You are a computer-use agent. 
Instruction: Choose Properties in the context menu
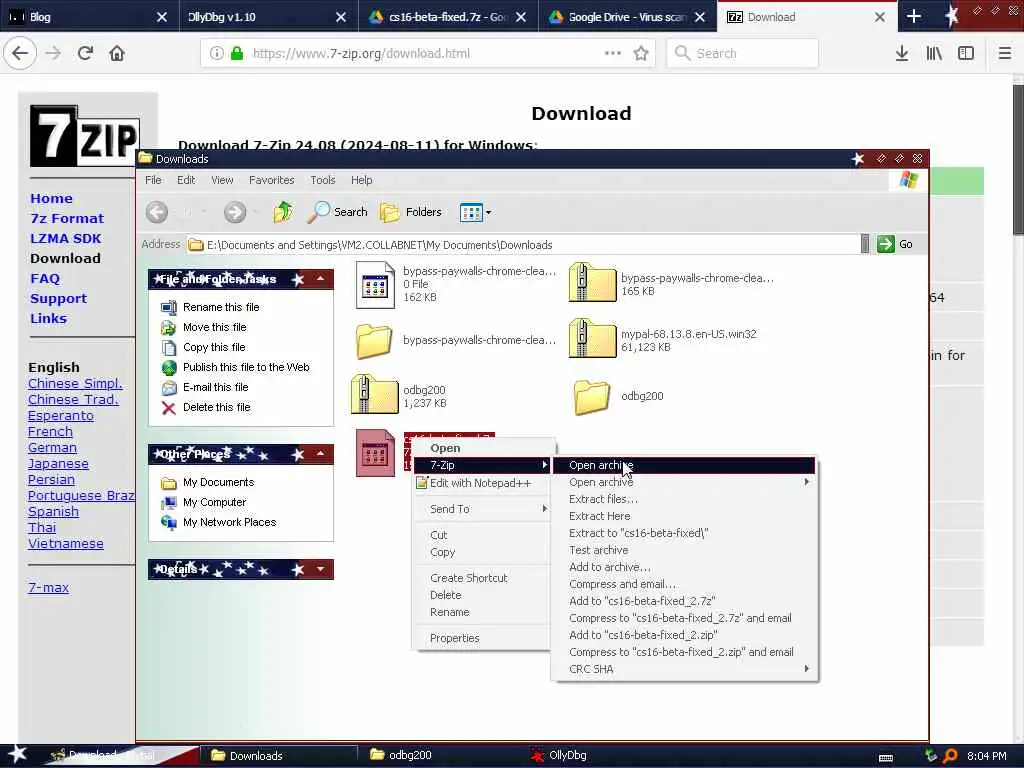pos(455,638)
